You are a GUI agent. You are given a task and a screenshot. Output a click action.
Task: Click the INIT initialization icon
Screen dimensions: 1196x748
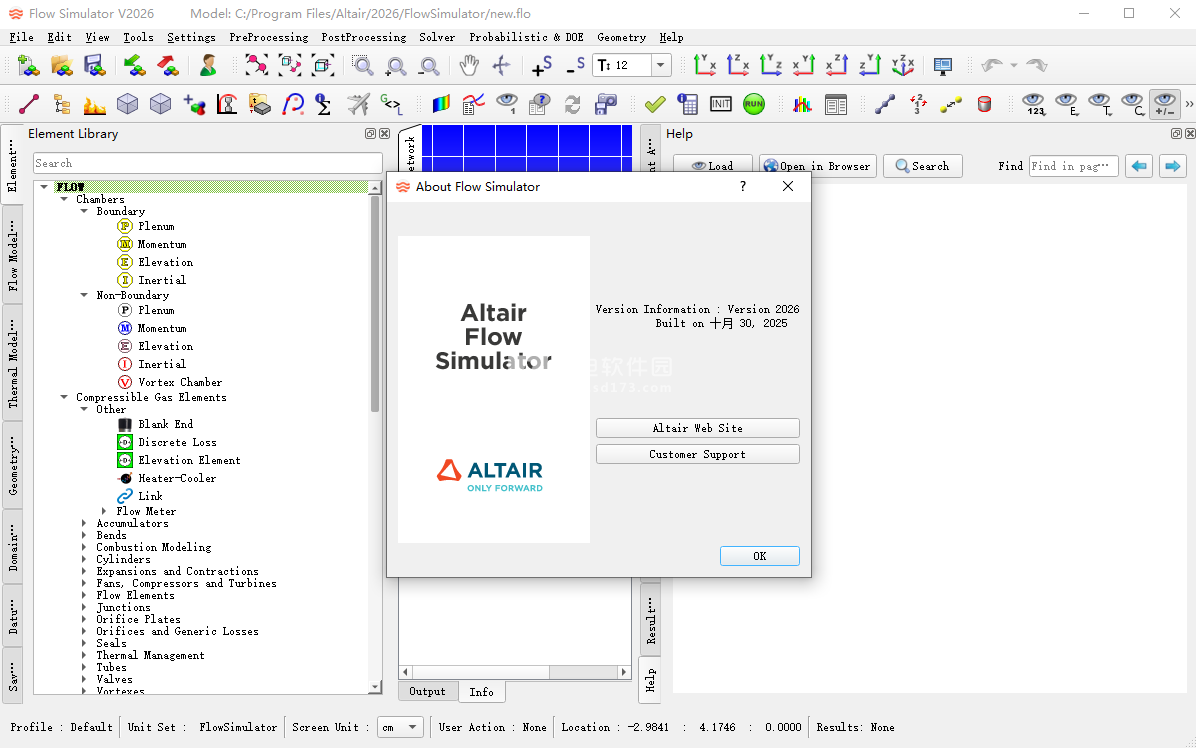(721, 104)
